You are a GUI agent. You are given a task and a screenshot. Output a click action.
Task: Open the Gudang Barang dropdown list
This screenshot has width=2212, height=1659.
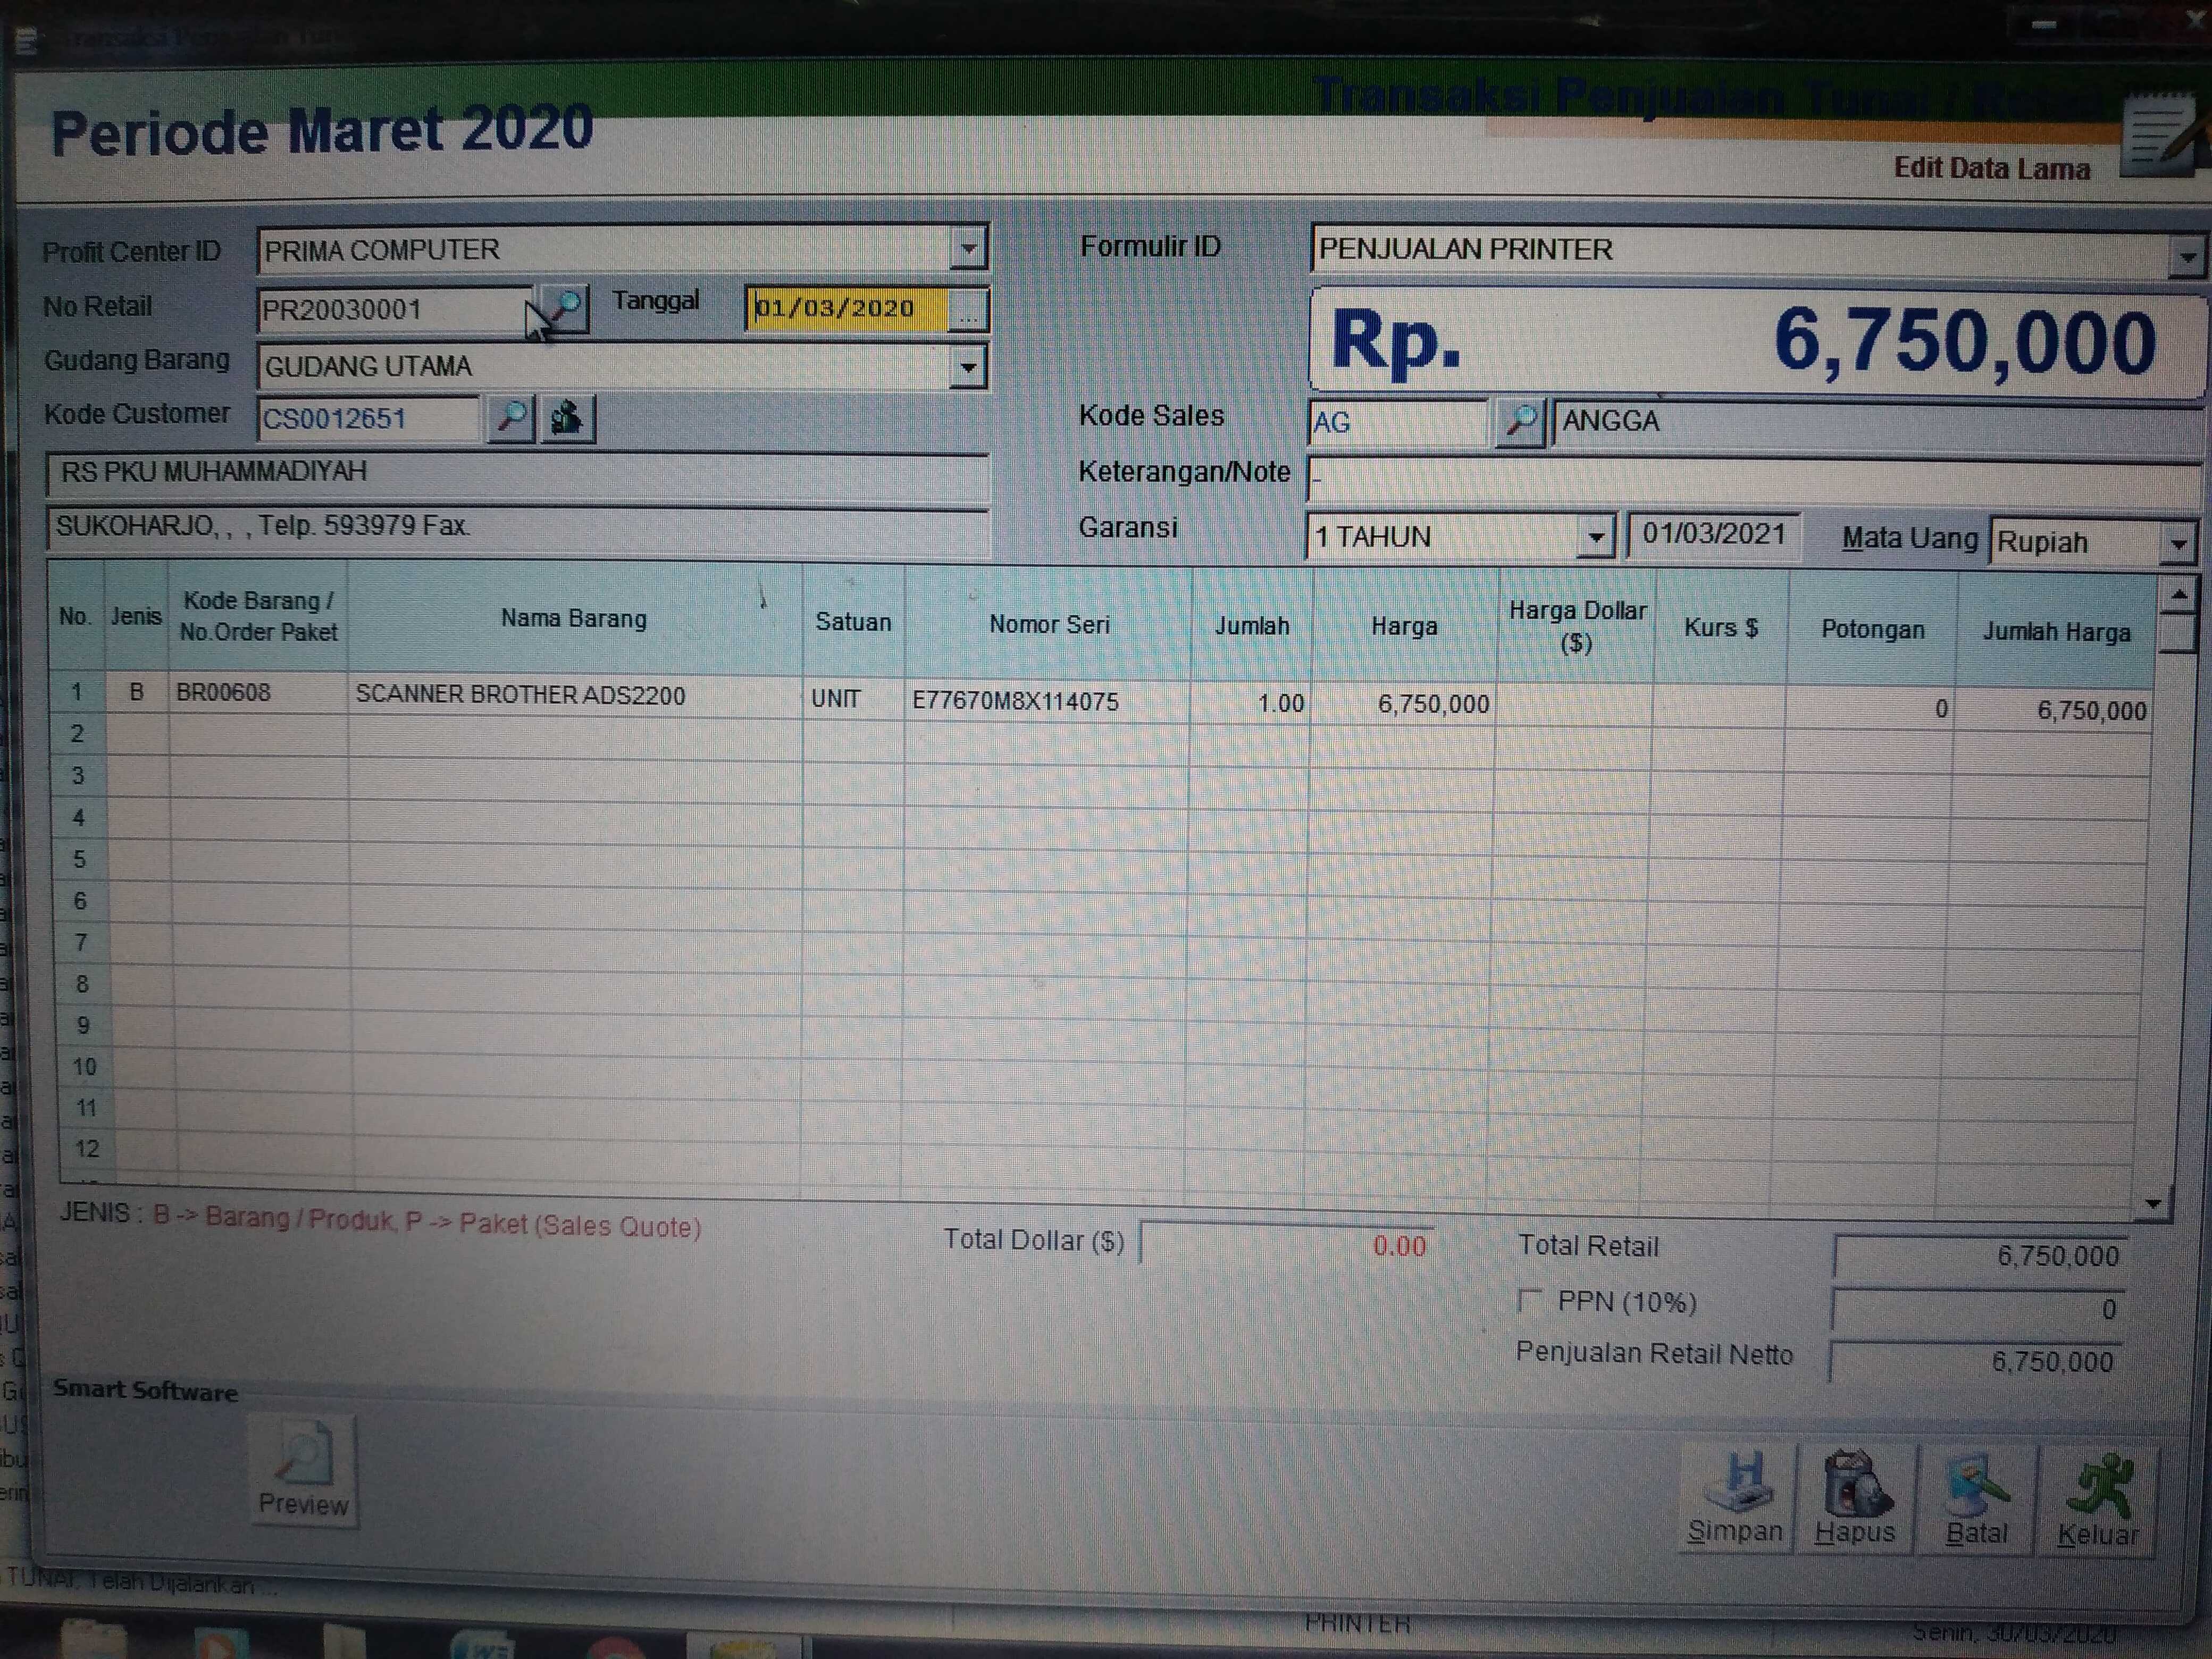[968, 367]
